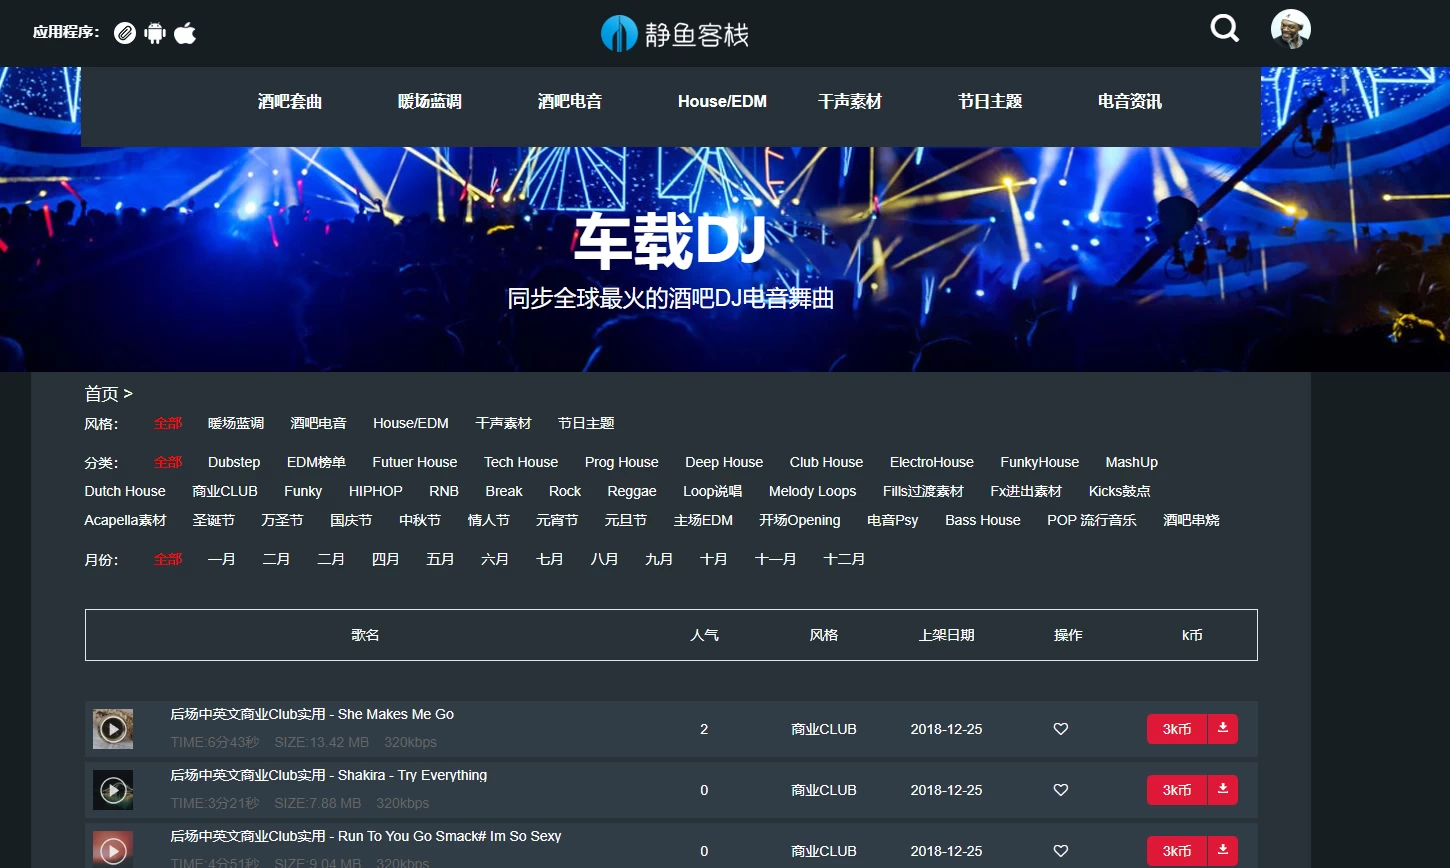Screen dimensions: 1450x868
Task: Open the 酒吧套曲 navigation tab
Action: tap(290, 102)
